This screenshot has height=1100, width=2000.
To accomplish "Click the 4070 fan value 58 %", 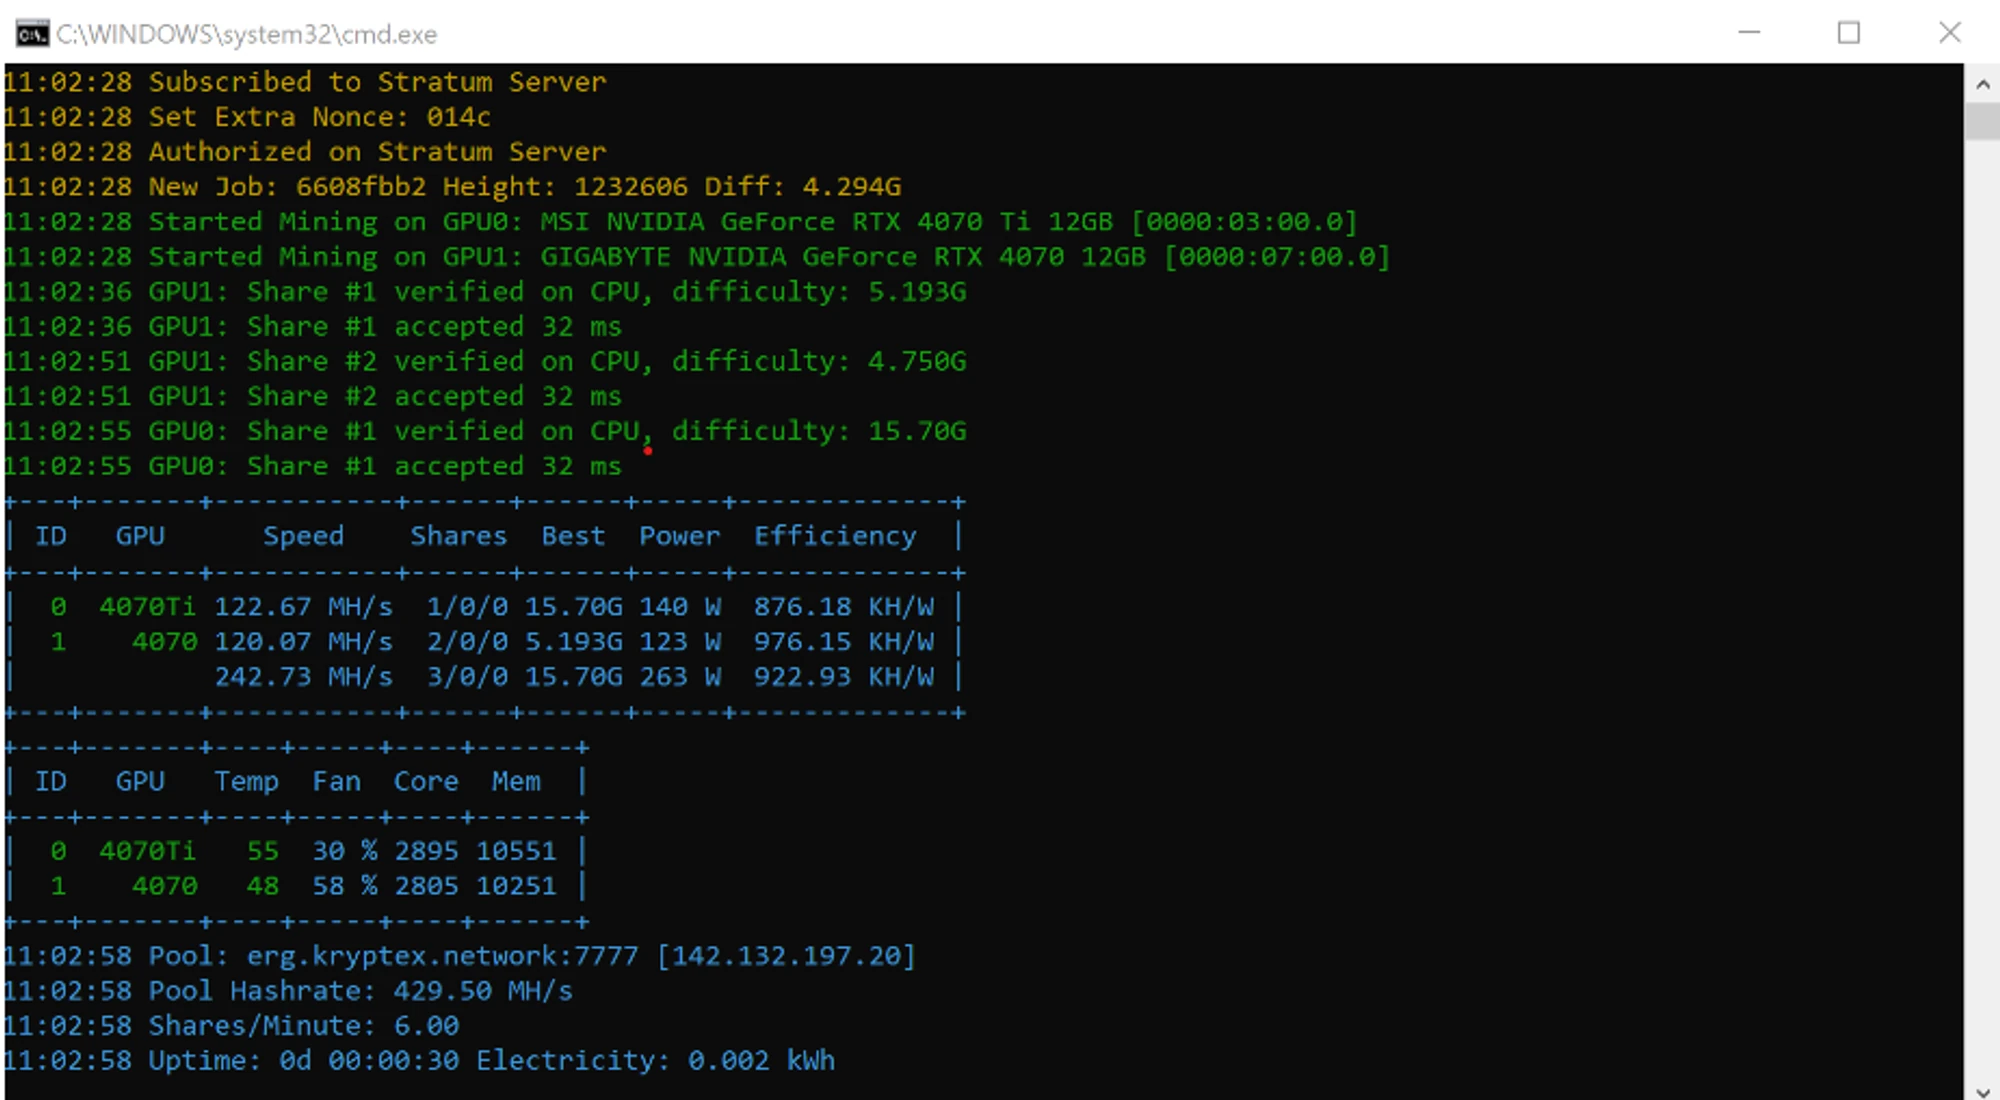I will coord(344,886).
